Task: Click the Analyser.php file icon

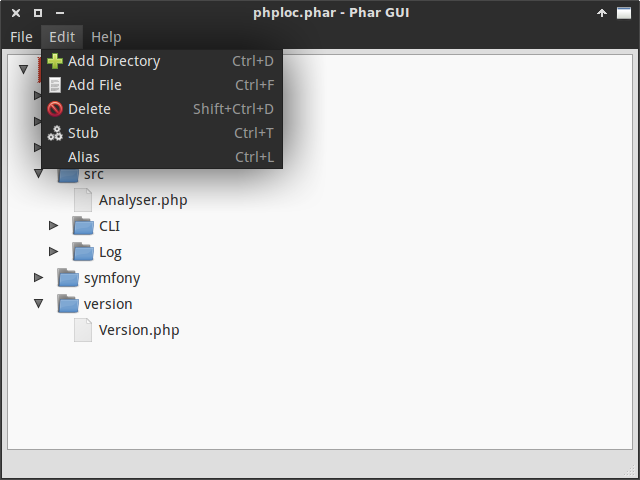Action: pyautogui.click(x=83, y=200)
